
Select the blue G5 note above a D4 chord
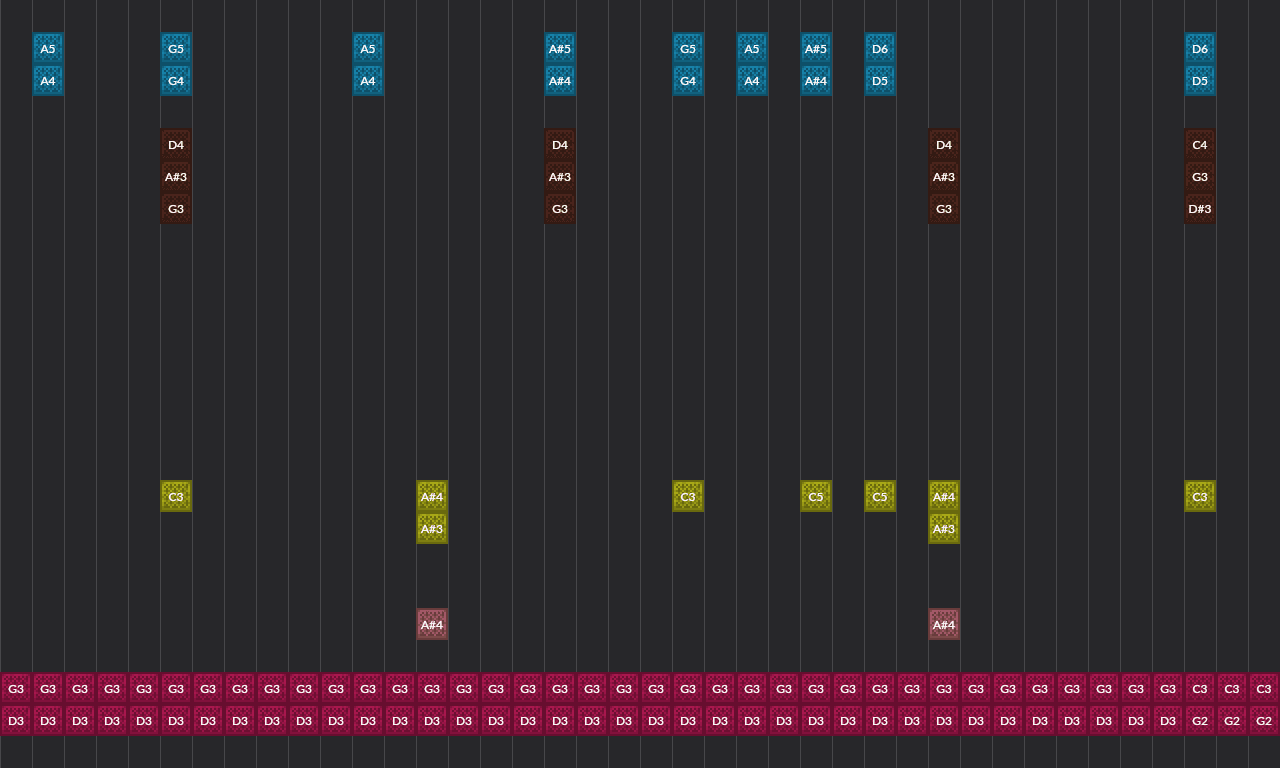coord(176,49)
